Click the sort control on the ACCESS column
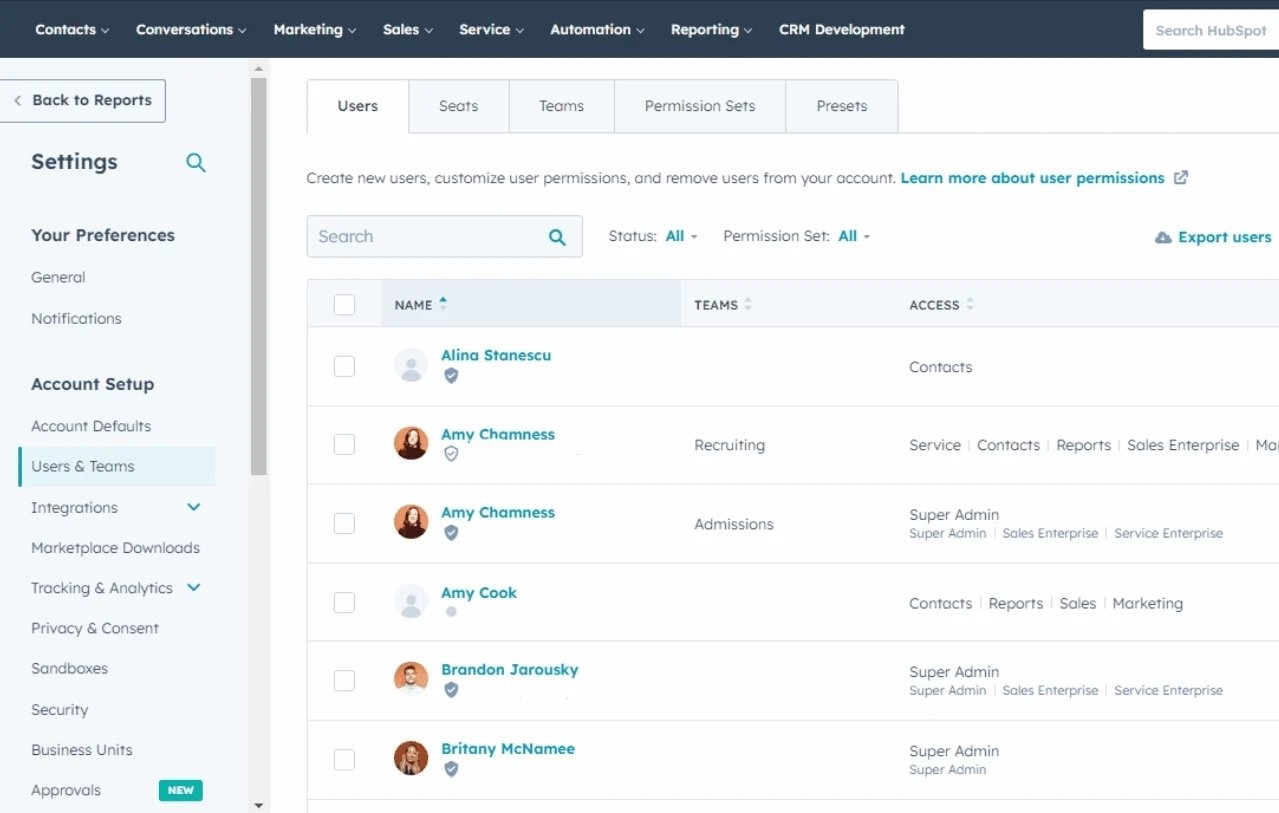This screenshot has height=813, width=1279. point(969,304)
